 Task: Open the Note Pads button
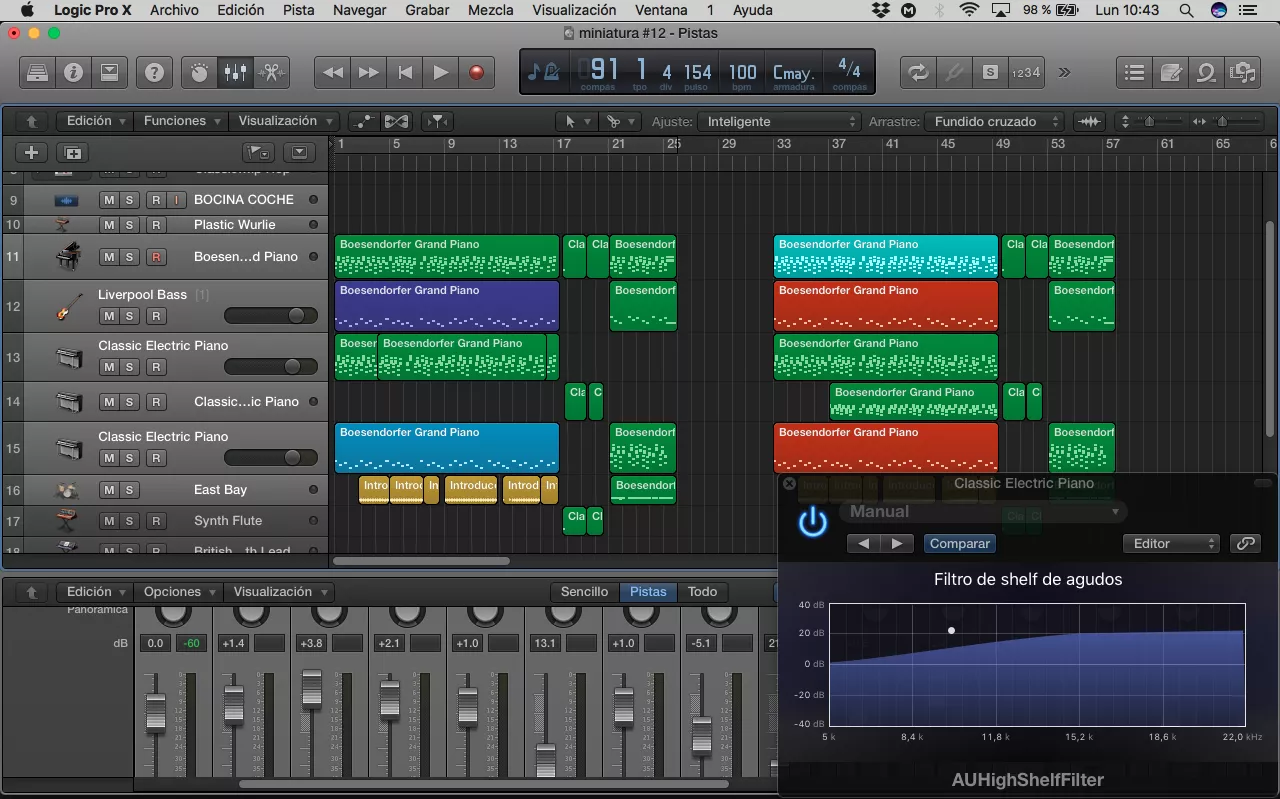point(1170,72)
